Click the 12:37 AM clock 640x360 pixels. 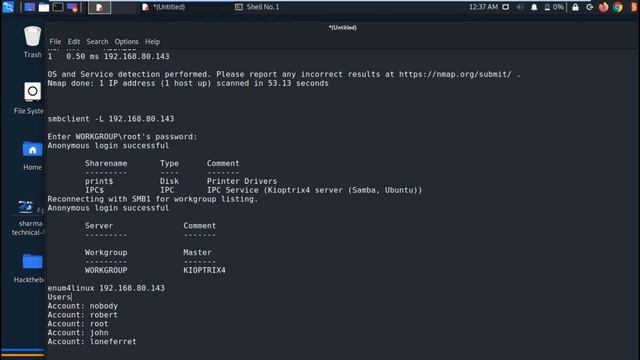coord(483,7)
